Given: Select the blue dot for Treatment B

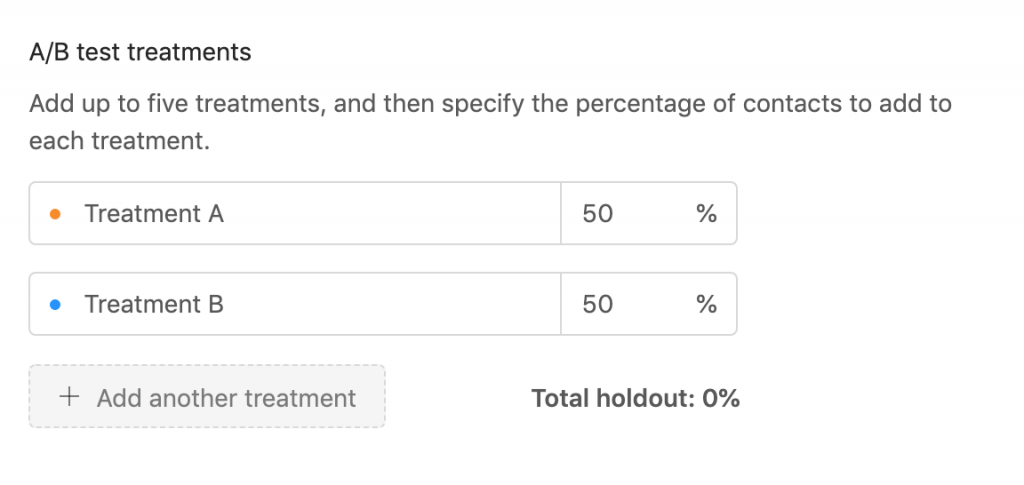Looking at the screenshot, I should tap(56, 304).
